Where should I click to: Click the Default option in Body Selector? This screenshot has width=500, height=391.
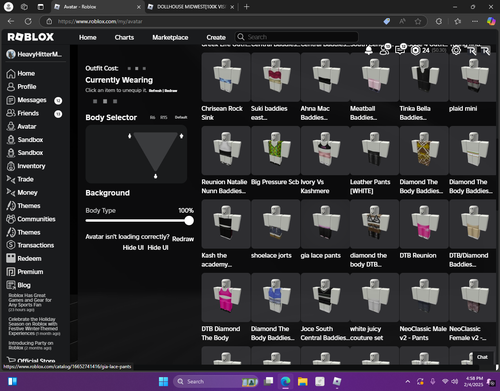click(x=181, y=117)
